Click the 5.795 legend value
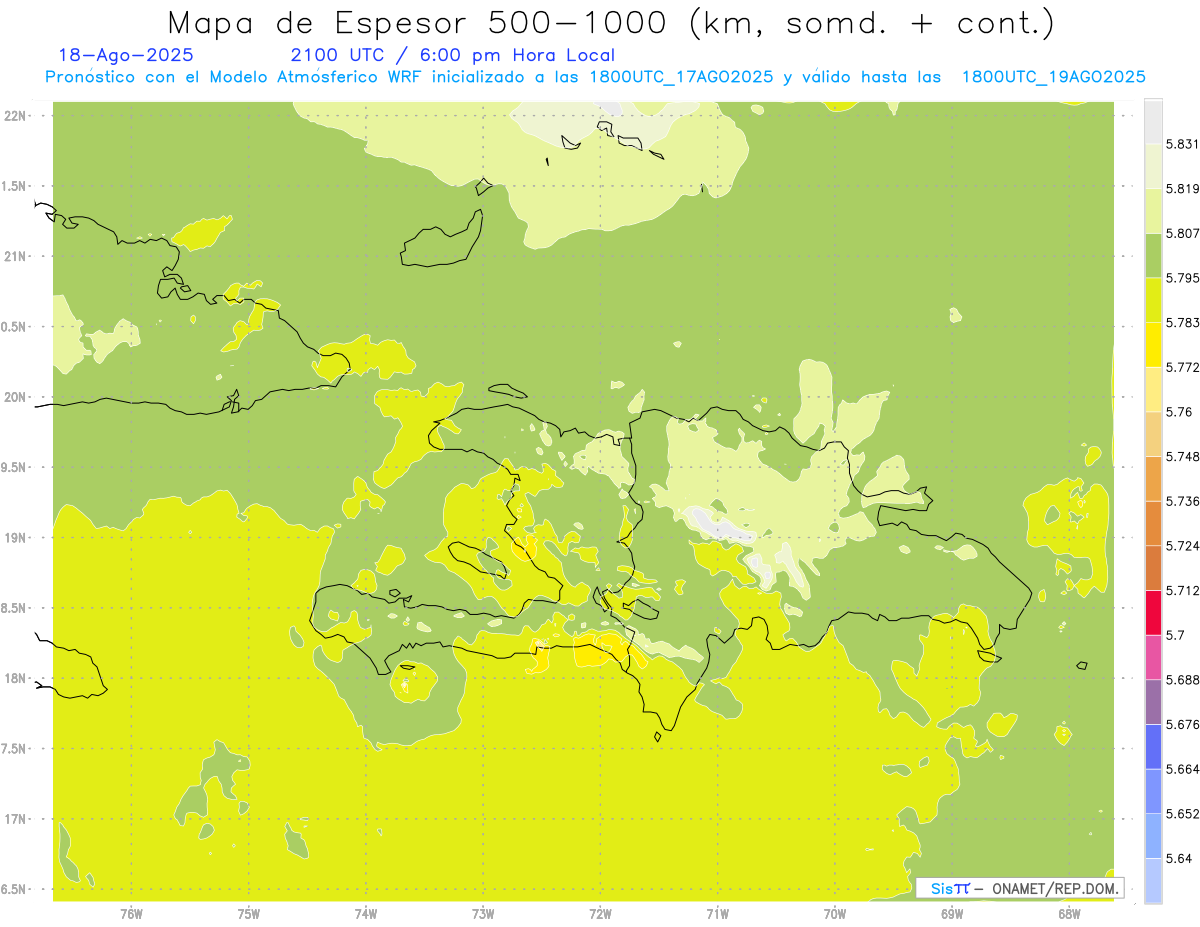 click(1182, 278)
